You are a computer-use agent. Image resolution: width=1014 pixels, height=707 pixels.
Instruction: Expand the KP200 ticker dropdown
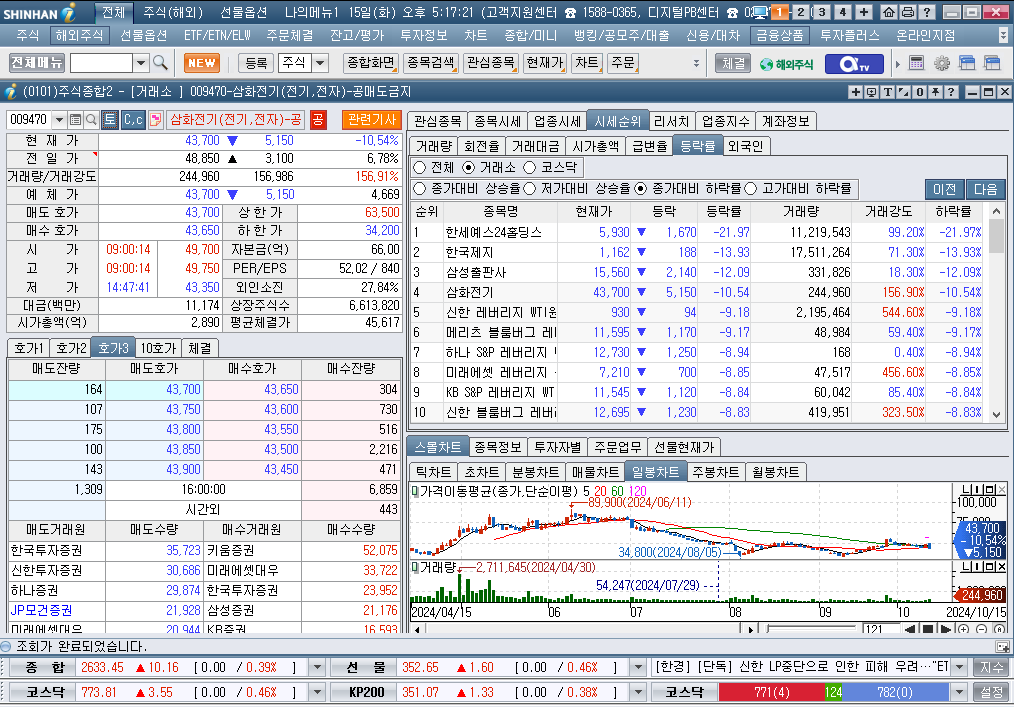click(638, 692)
